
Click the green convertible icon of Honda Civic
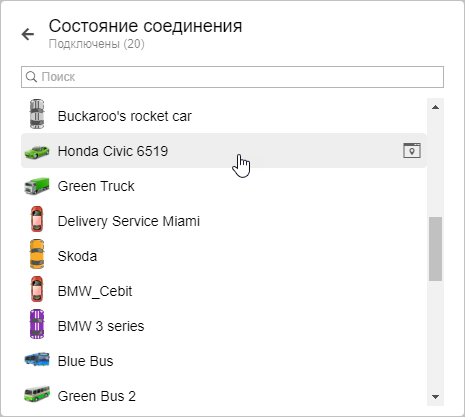coord(37,151)
